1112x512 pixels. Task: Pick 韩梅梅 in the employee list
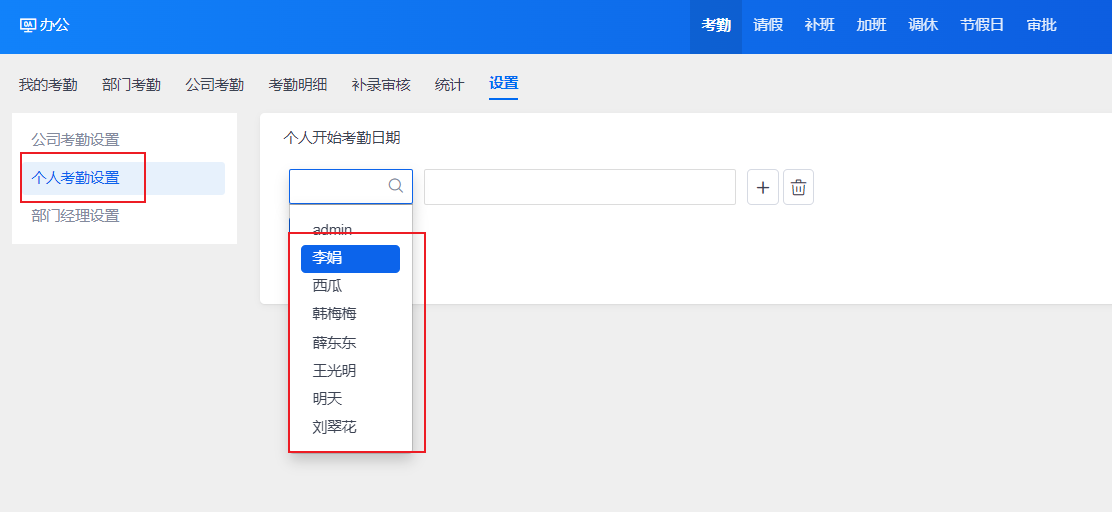(335, 314)
